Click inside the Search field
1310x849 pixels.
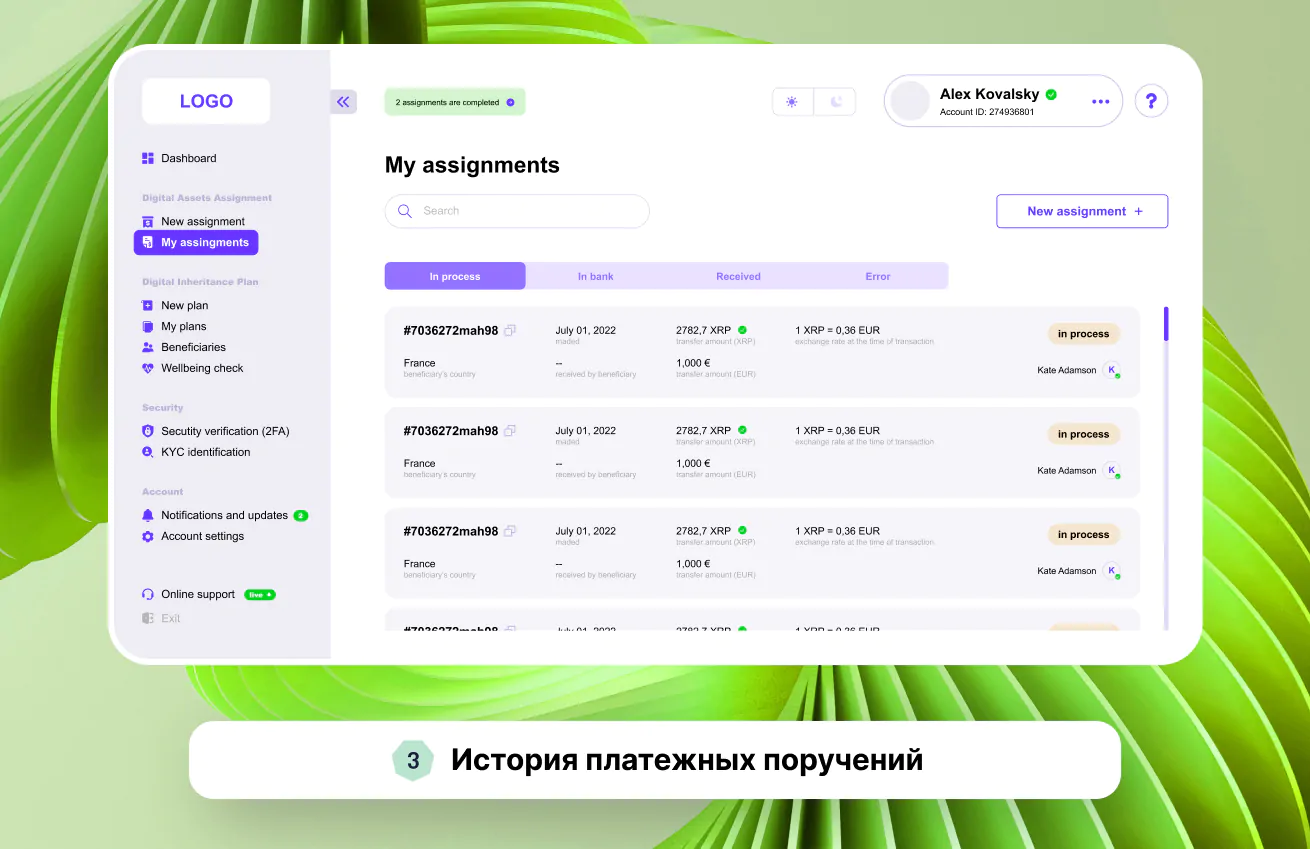pos(517,211)
